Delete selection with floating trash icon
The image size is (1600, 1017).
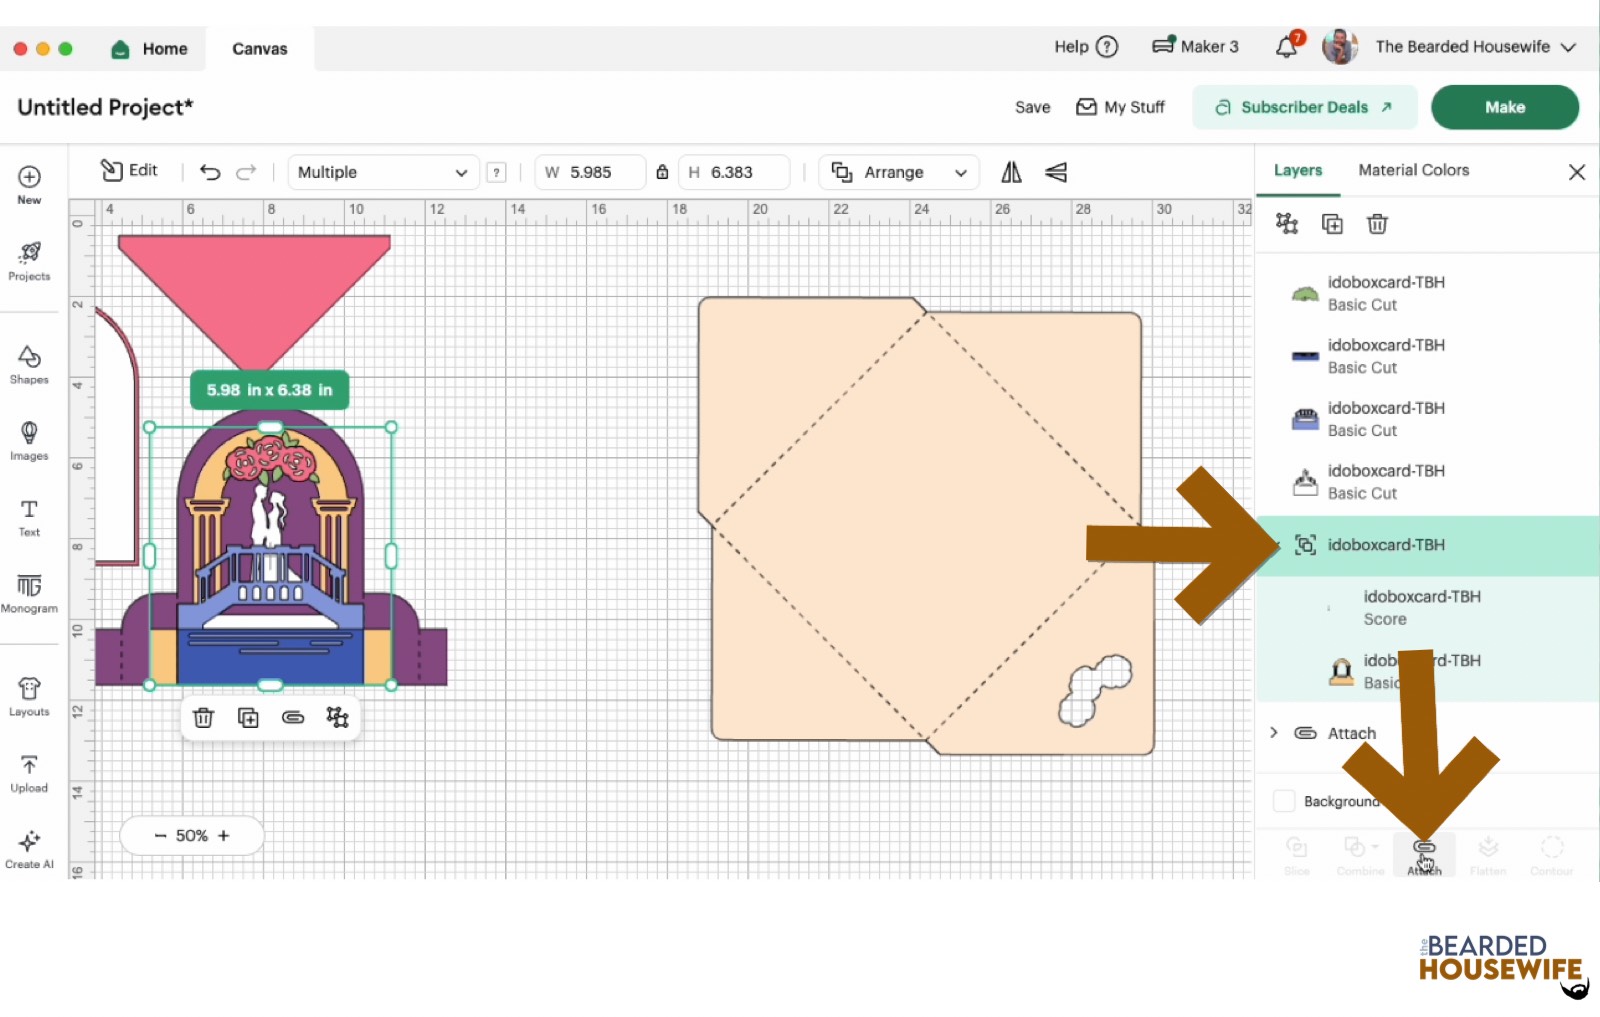tap(204, 717)
